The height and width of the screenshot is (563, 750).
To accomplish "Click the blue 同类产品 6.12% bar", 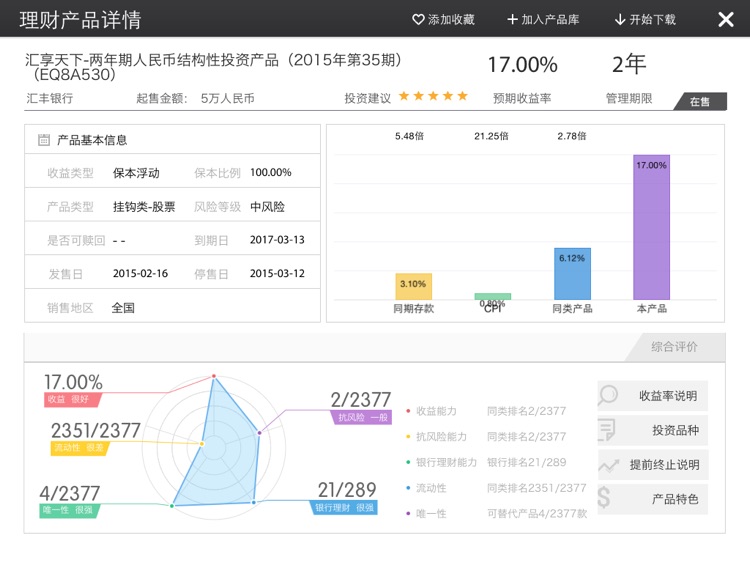I will point(572,274).
